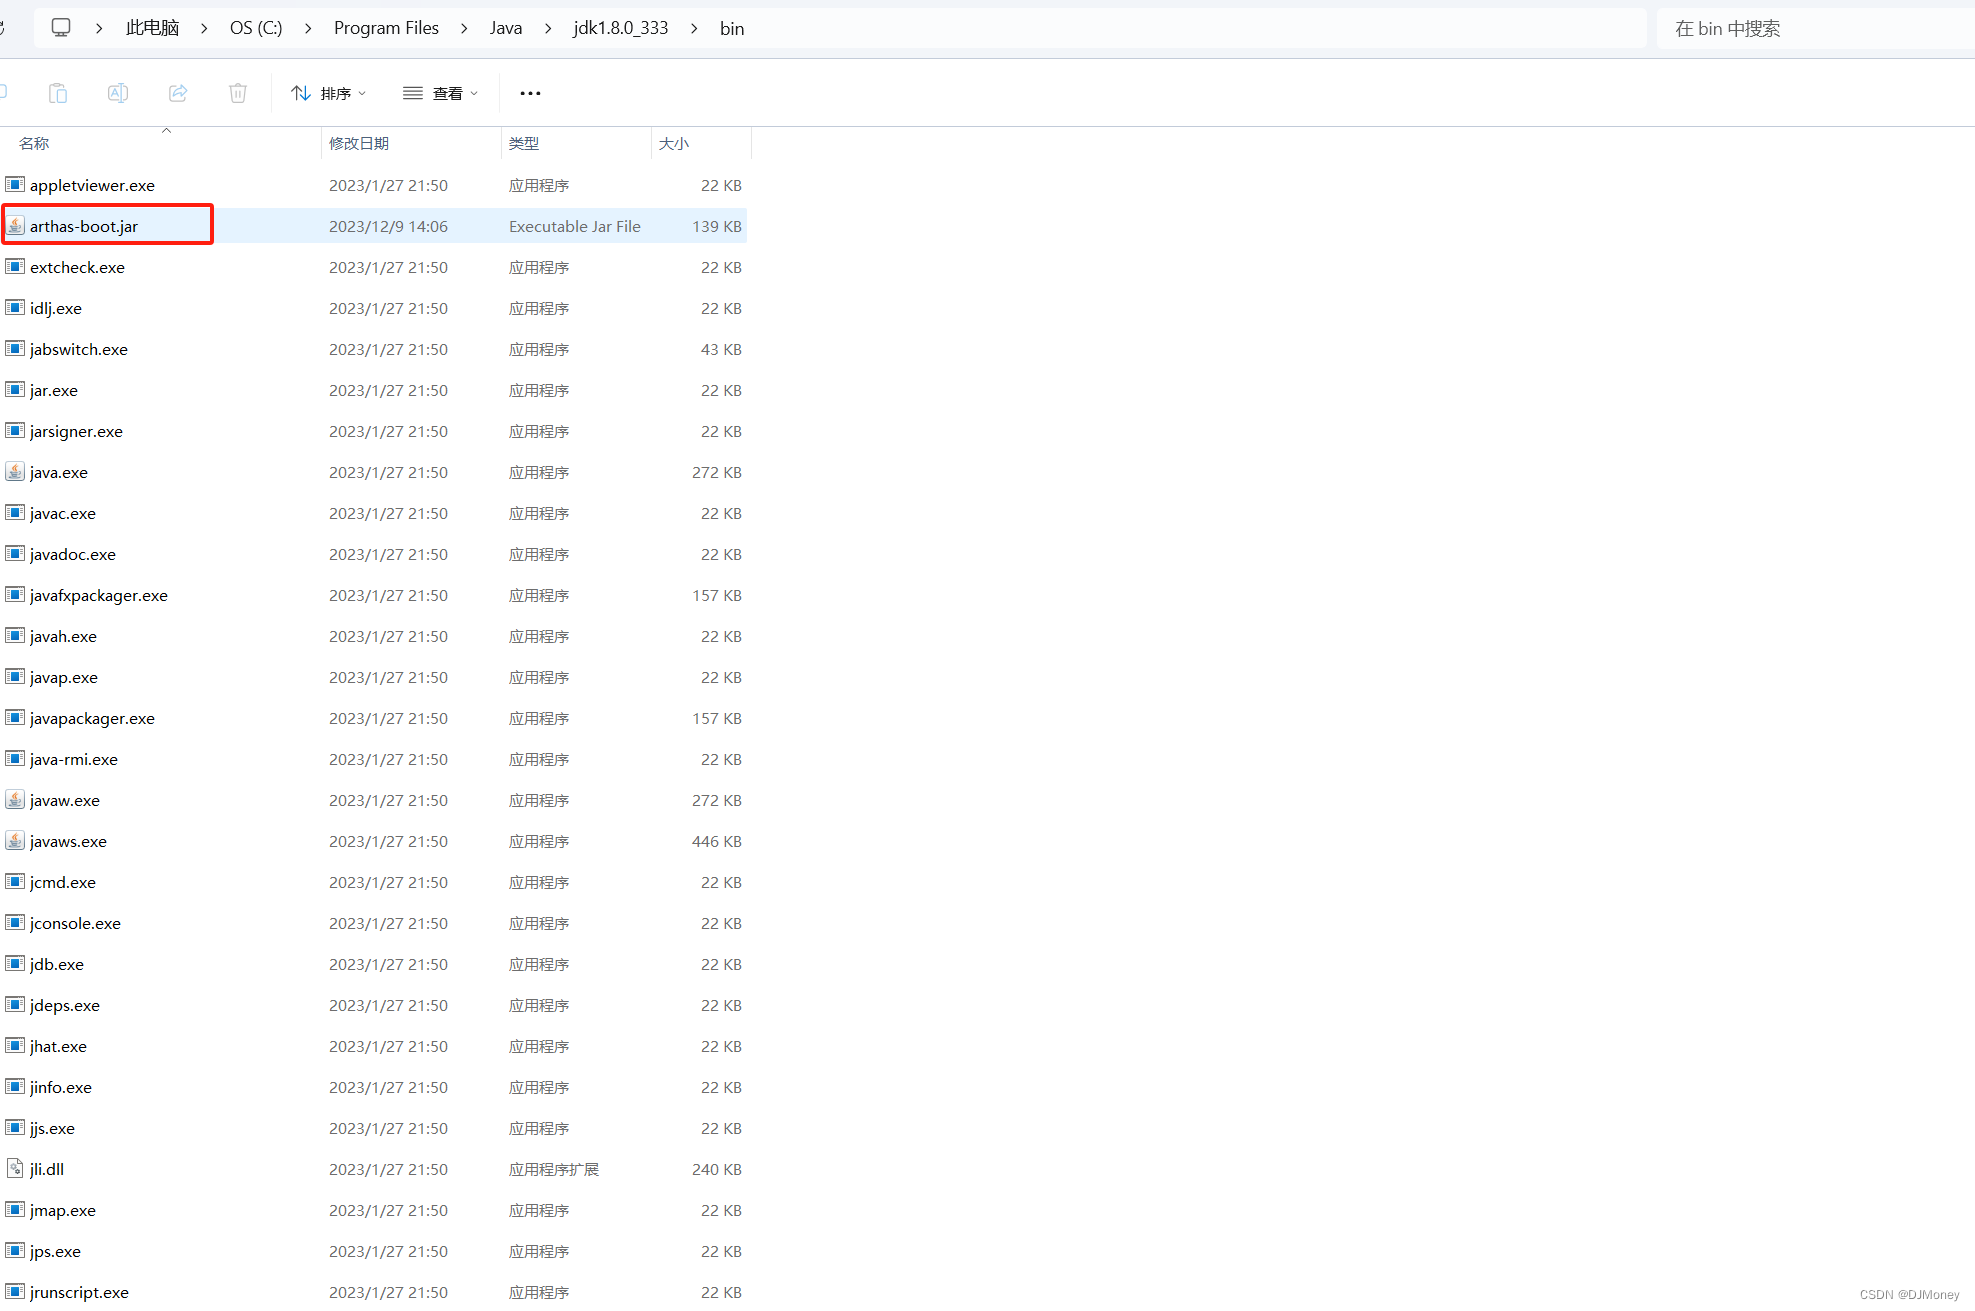Expand chevron after jdk1.8.0_333 in path

pyautogui.click(x=694, y=28)
